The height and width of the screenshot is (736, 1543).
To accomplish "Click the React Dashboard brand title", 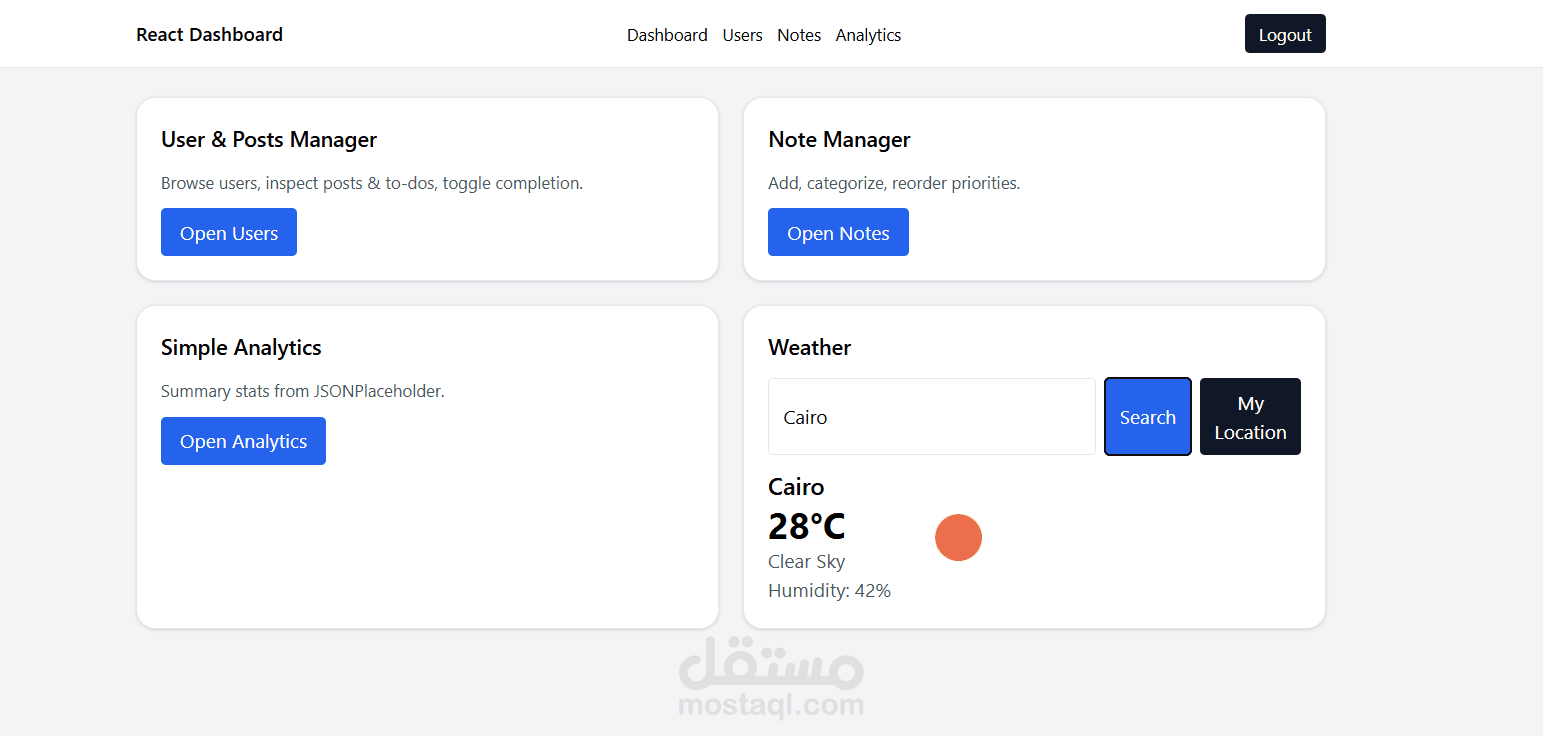I will click(209, 35).
